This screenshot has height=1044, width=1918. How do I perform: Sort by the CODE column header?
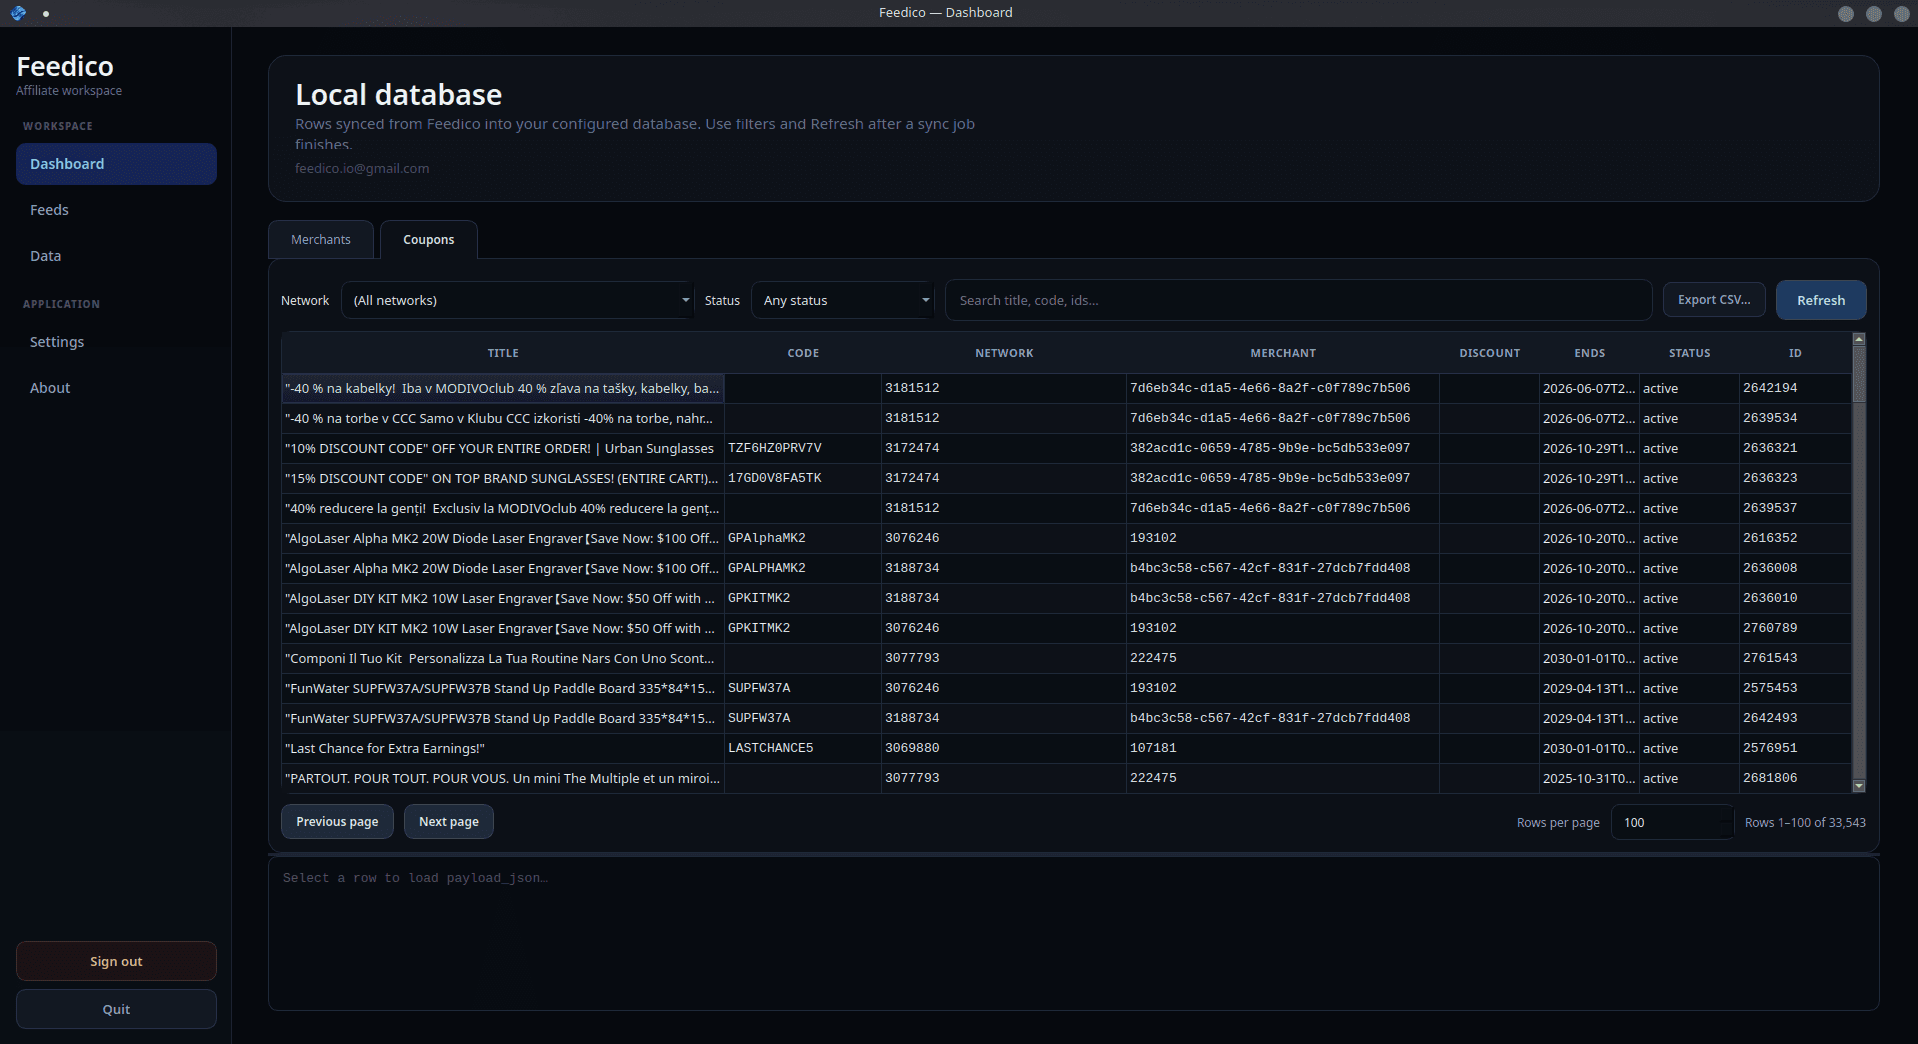[x=803, y=353]
